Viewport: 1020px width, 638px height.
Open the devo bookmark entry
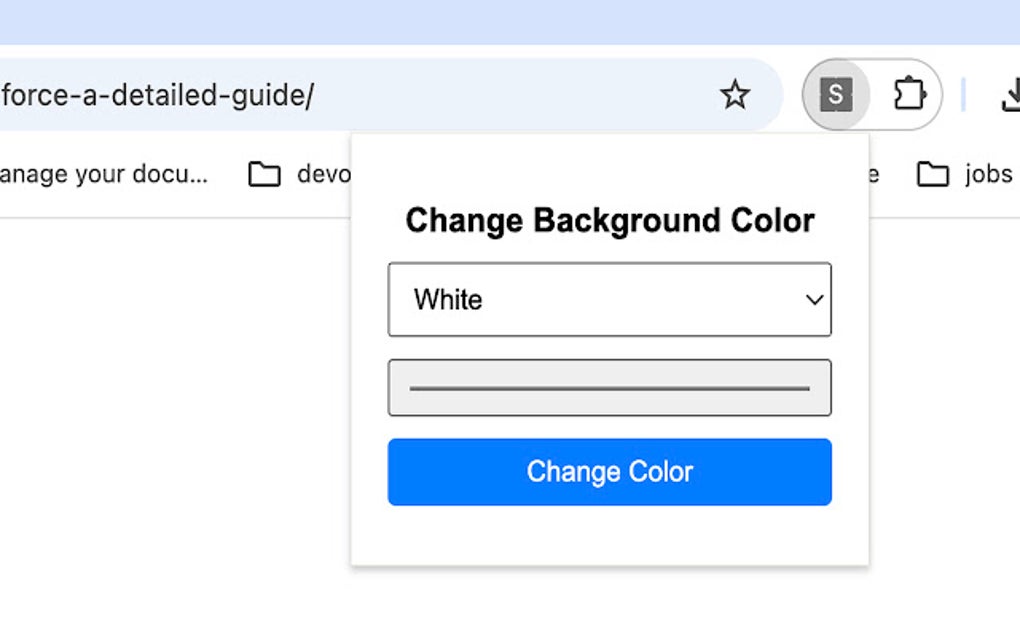(322, 173)
